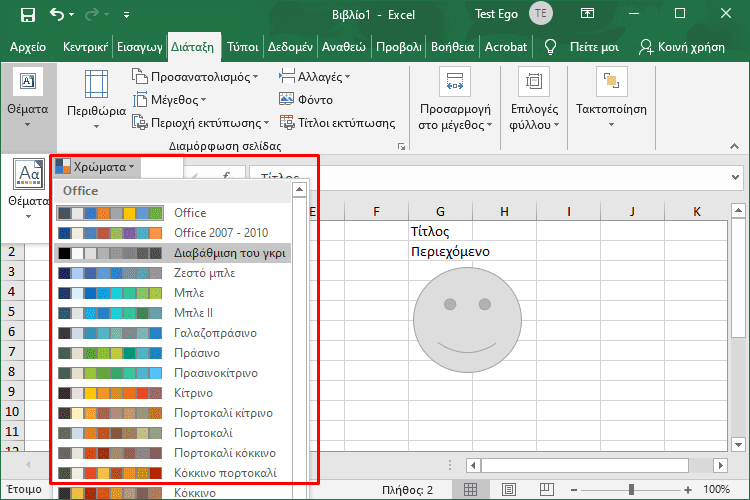Select the Office color scheme

[x=173, y=213]
